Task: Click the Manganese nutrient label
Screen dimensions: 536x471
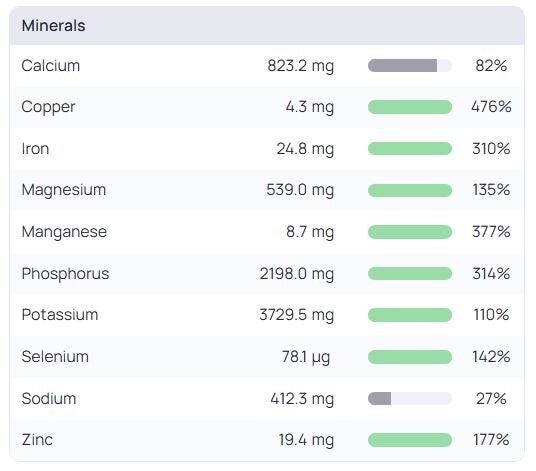Action: tap(64, 232)
